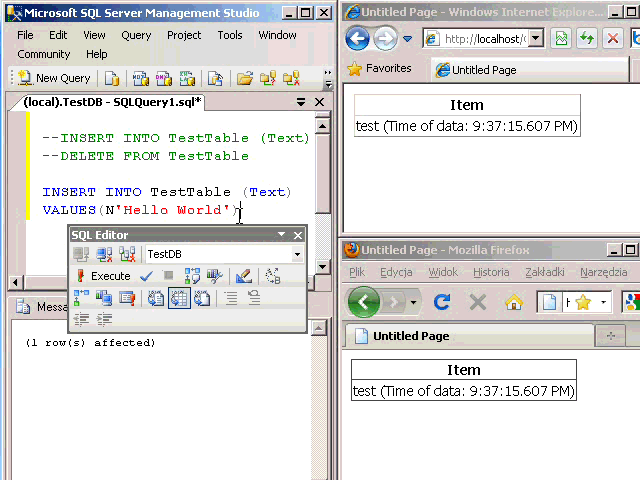This screenshot has width=640, height=480.
Task: Click the Analysis Services XMLA Query icon
Action: tap(187, 78)
